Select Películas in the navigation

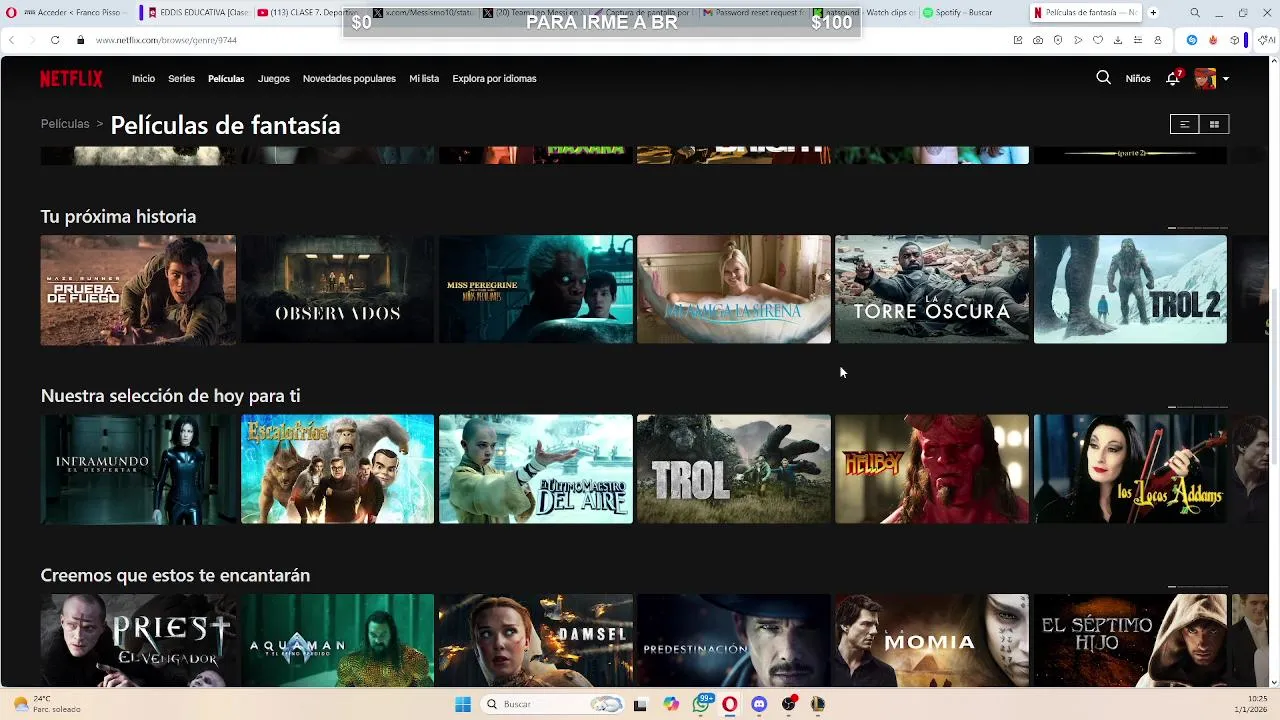226,78
